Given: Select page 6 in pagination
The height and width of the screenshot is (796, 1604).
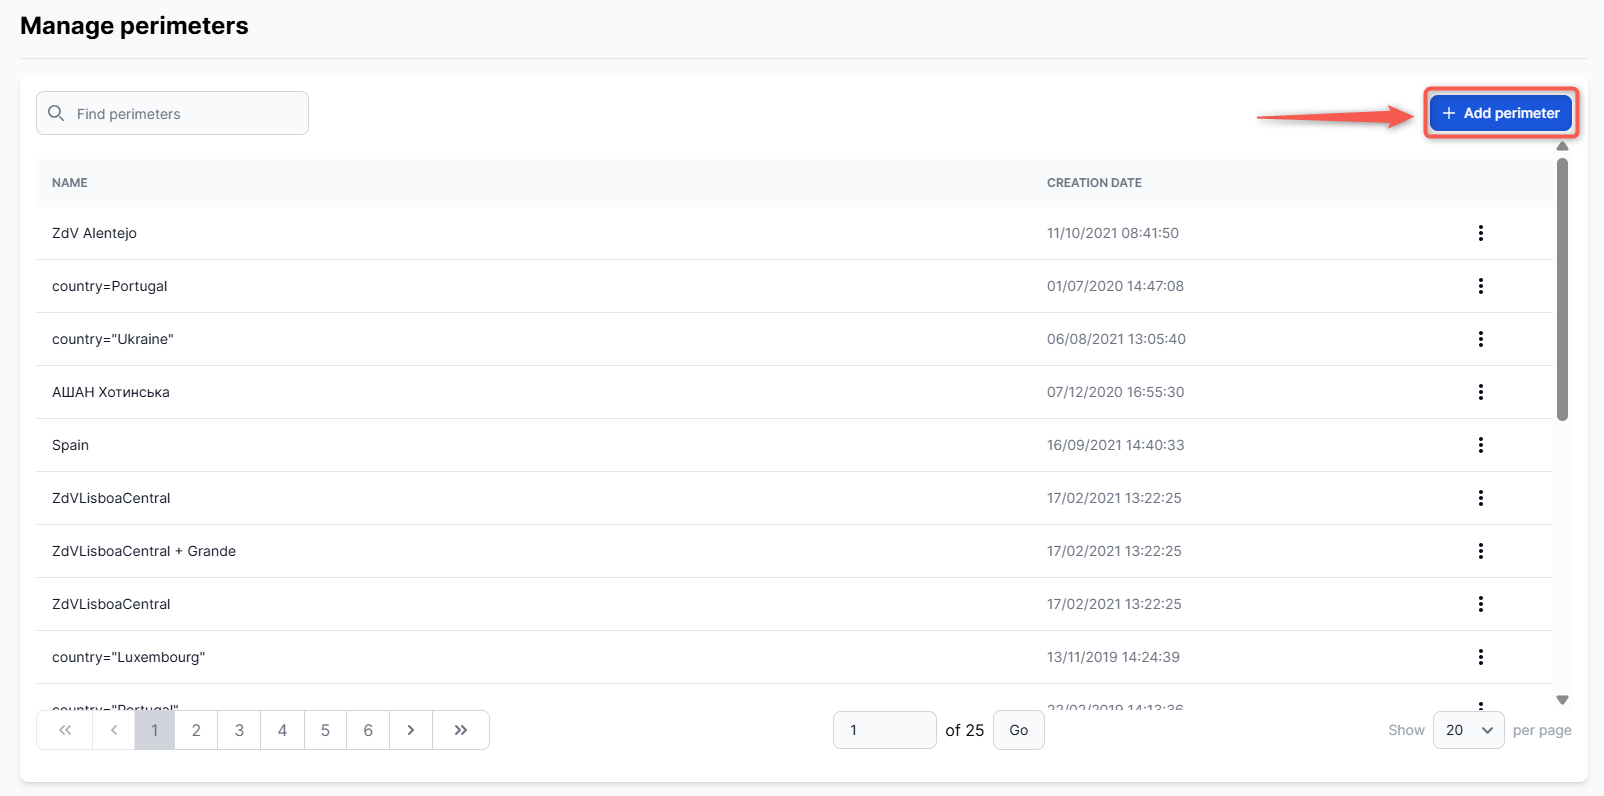Looking at the screenshot, I should click(x=368, y=730).
